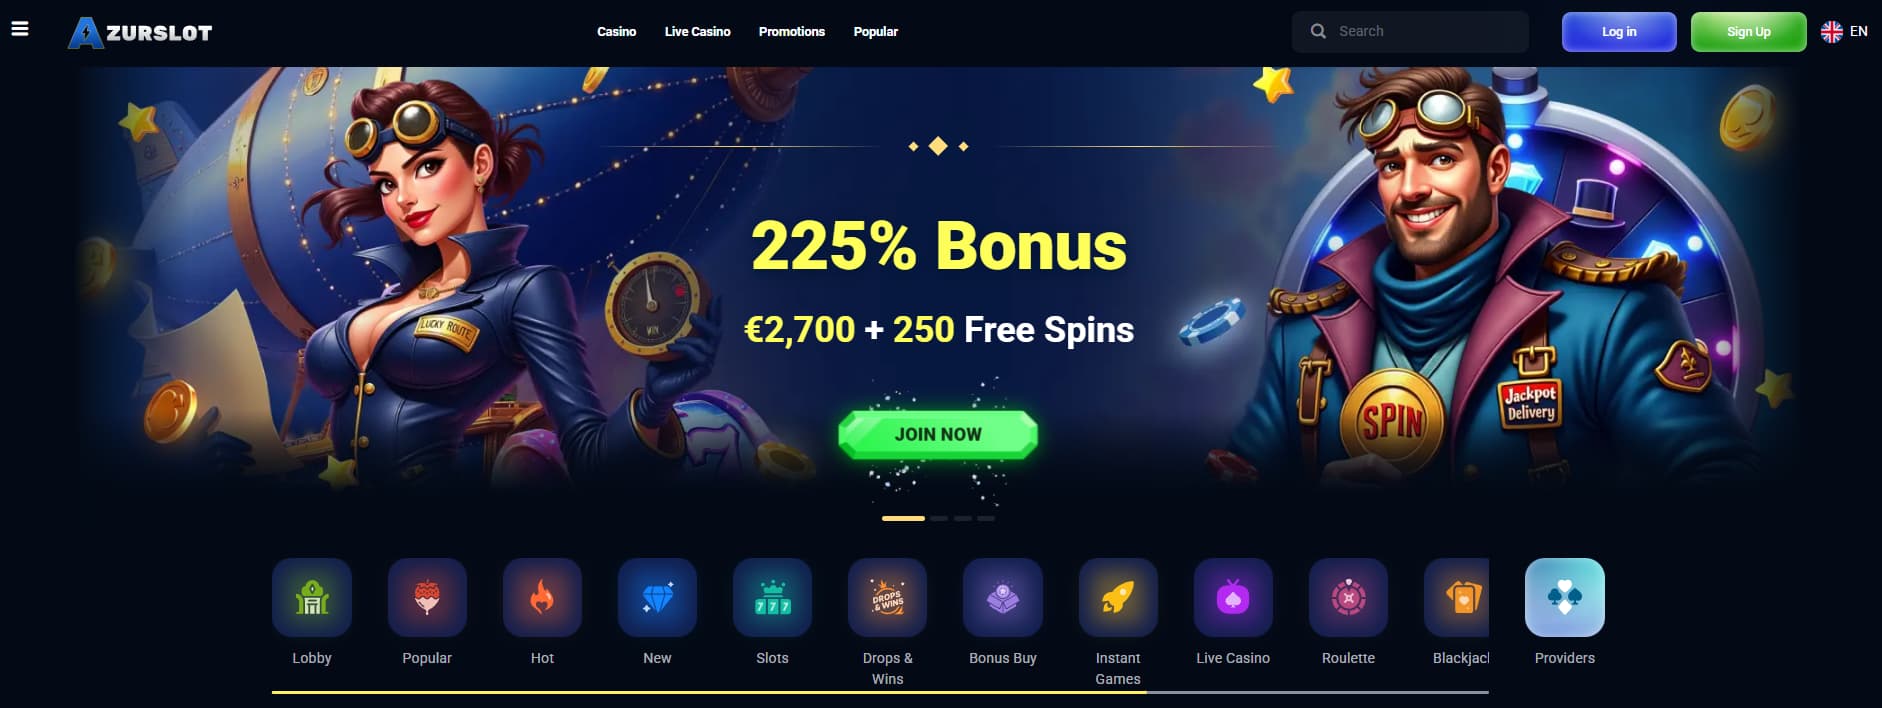Click the green Sign Up button
Image resolution: width=1882 pixels, height=708 pixels.
[x=1748, y=32]
